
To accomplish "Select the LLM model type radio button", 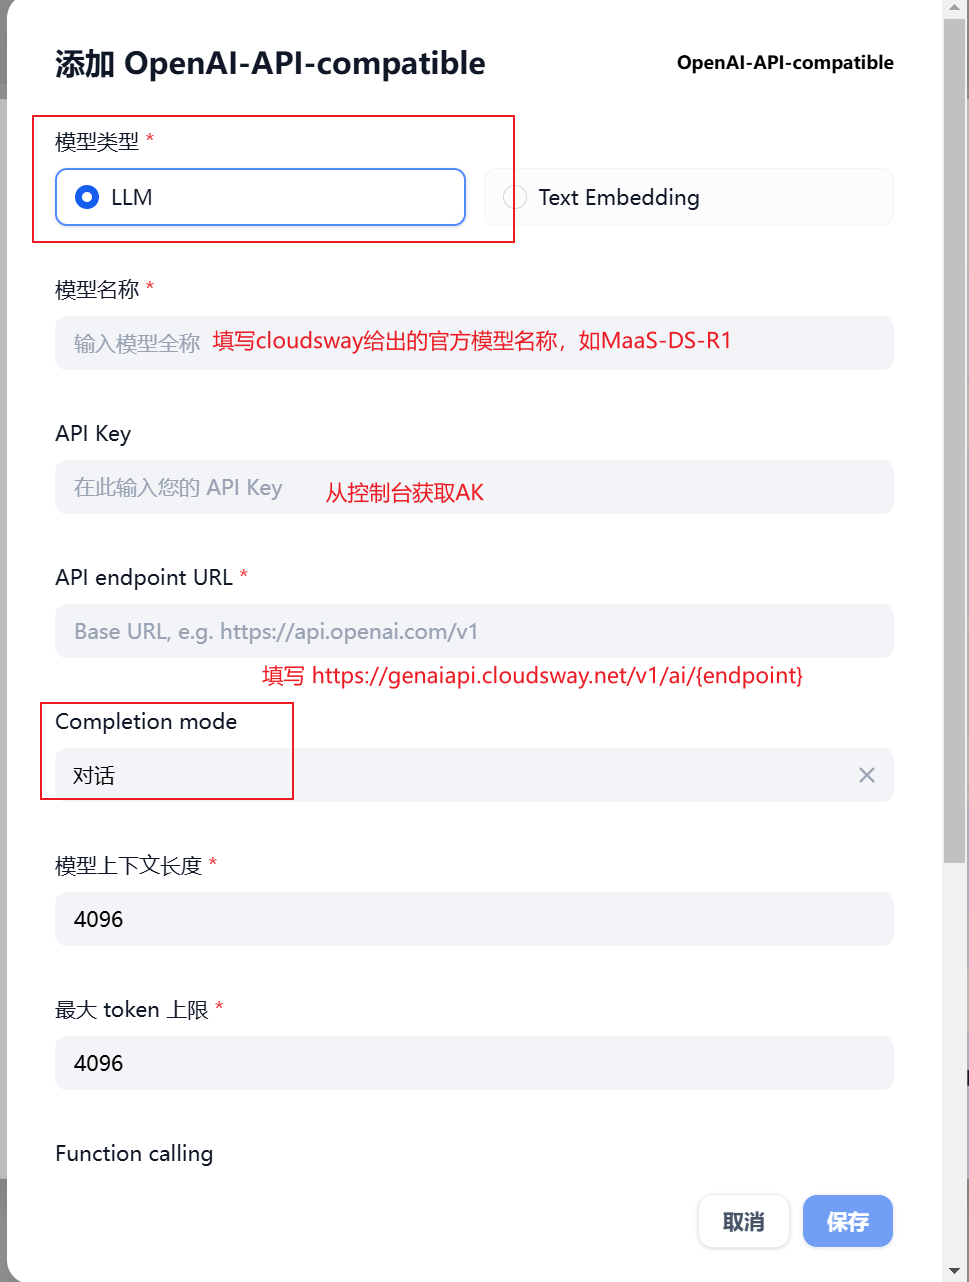I will [260, 197].
